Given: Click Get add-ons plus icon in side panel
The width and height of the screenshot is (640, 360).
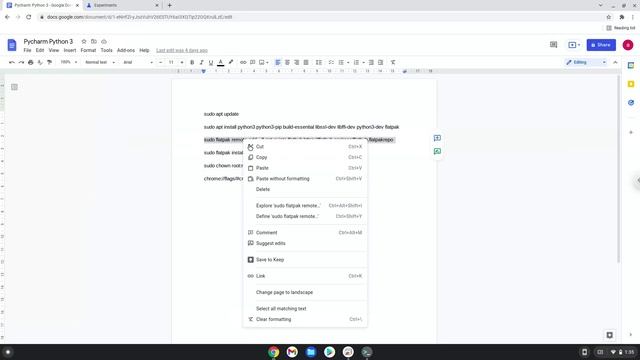Looking at the screenshot, I should pyautogui.click(x=631, y=132).
